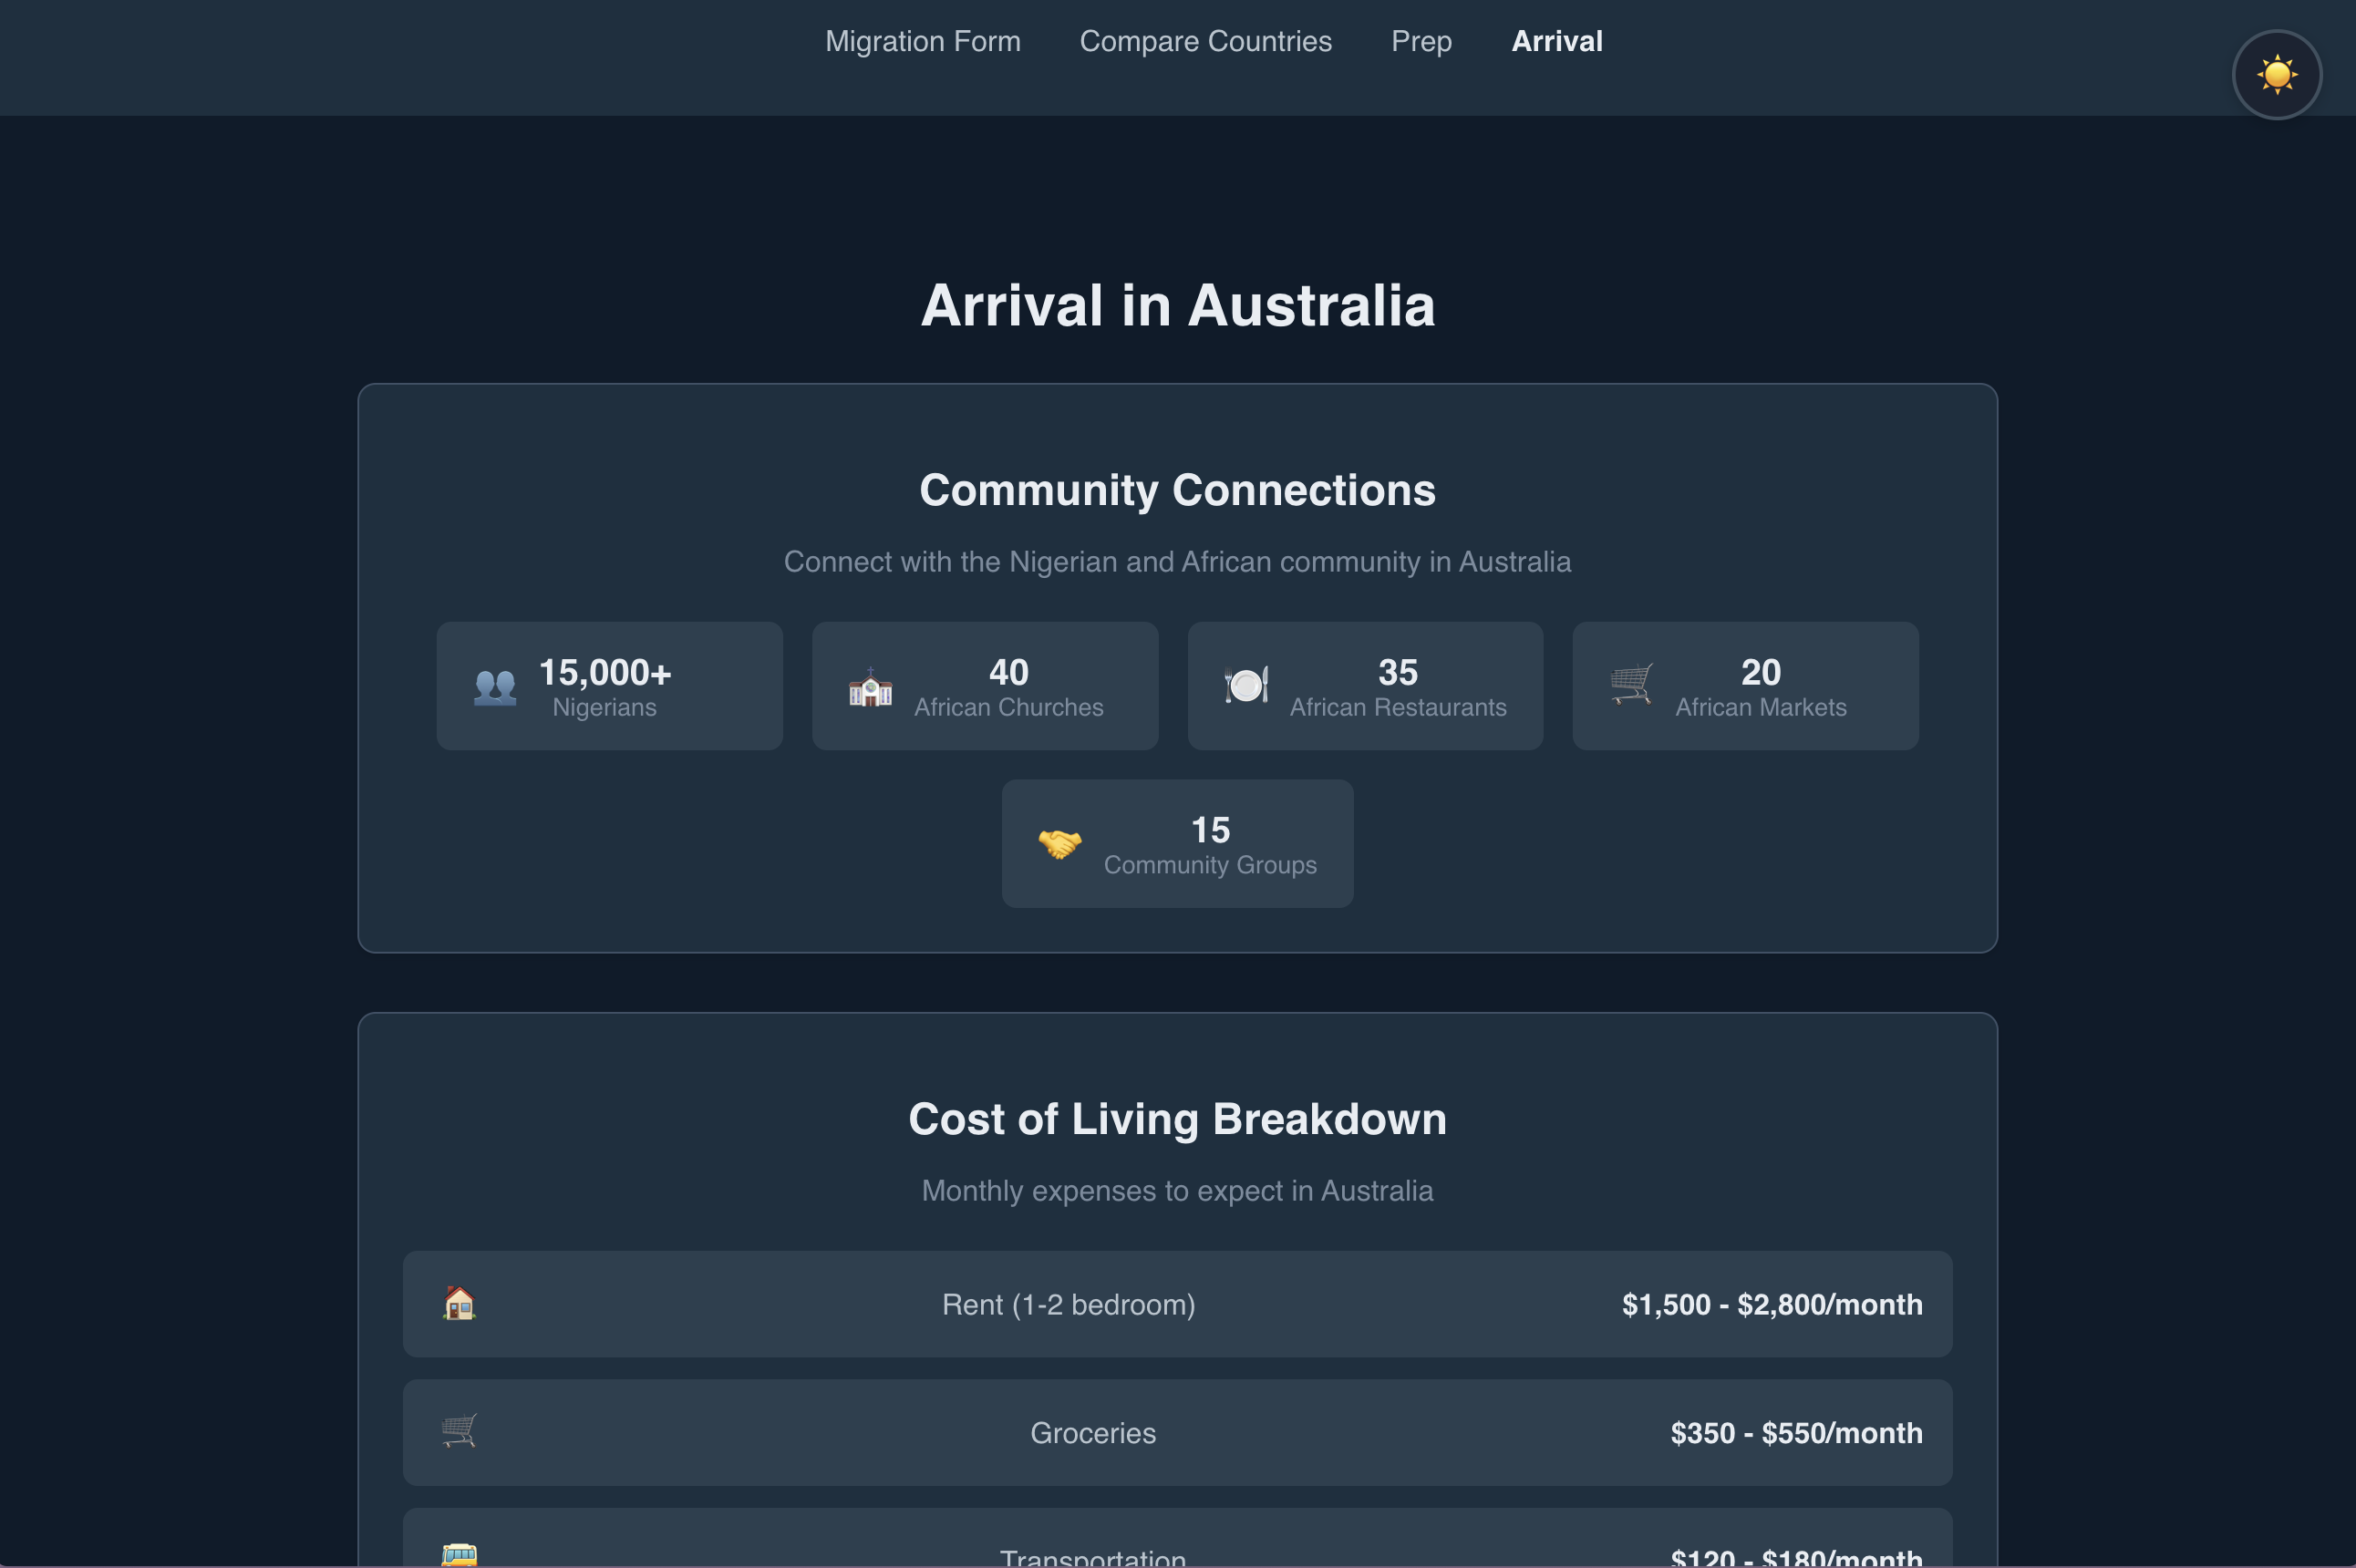
Task: Select the 15,000+ Nigerians stat card
Action: click(x=609, y=686)
